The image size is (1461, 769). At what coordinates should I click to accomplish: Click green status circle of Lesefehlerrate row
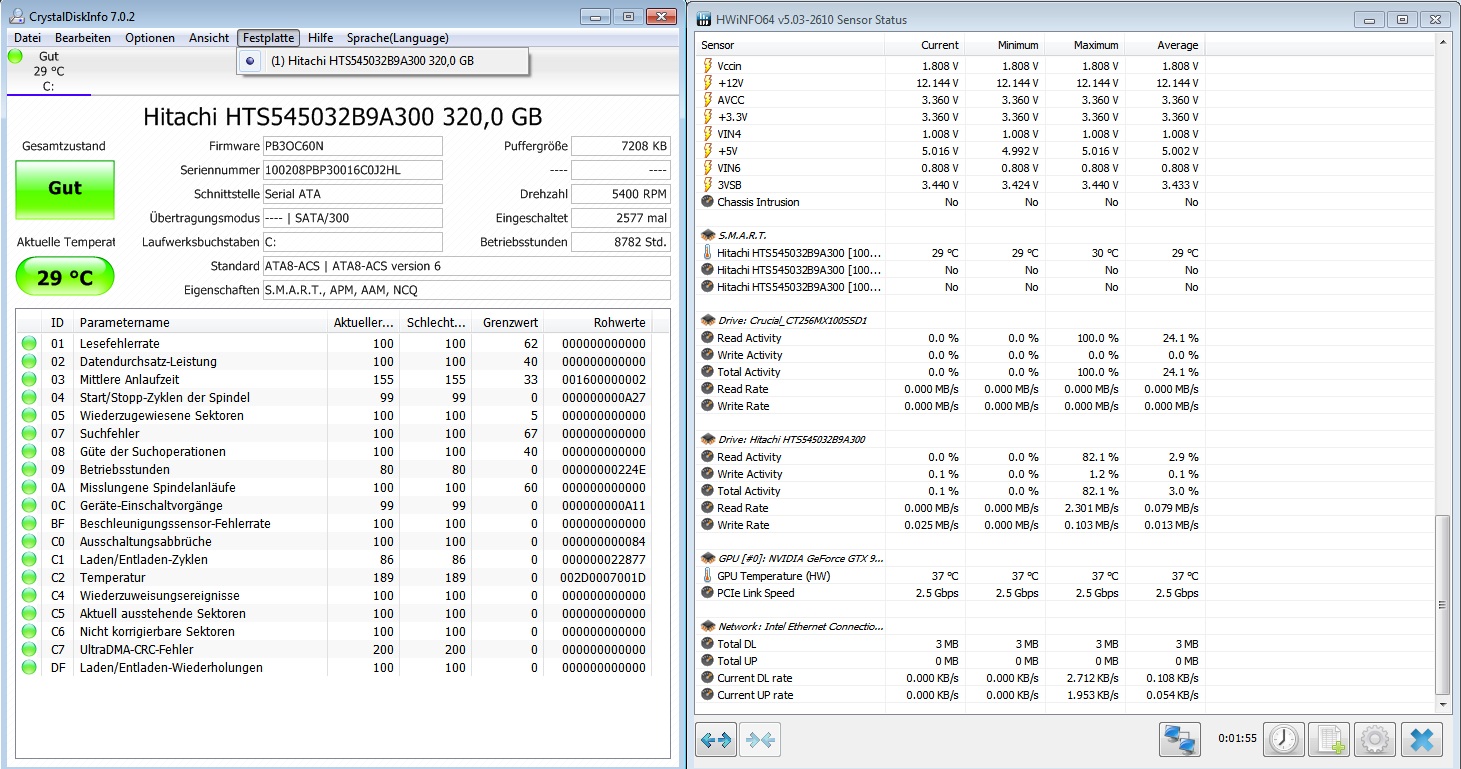pos(28,343)
